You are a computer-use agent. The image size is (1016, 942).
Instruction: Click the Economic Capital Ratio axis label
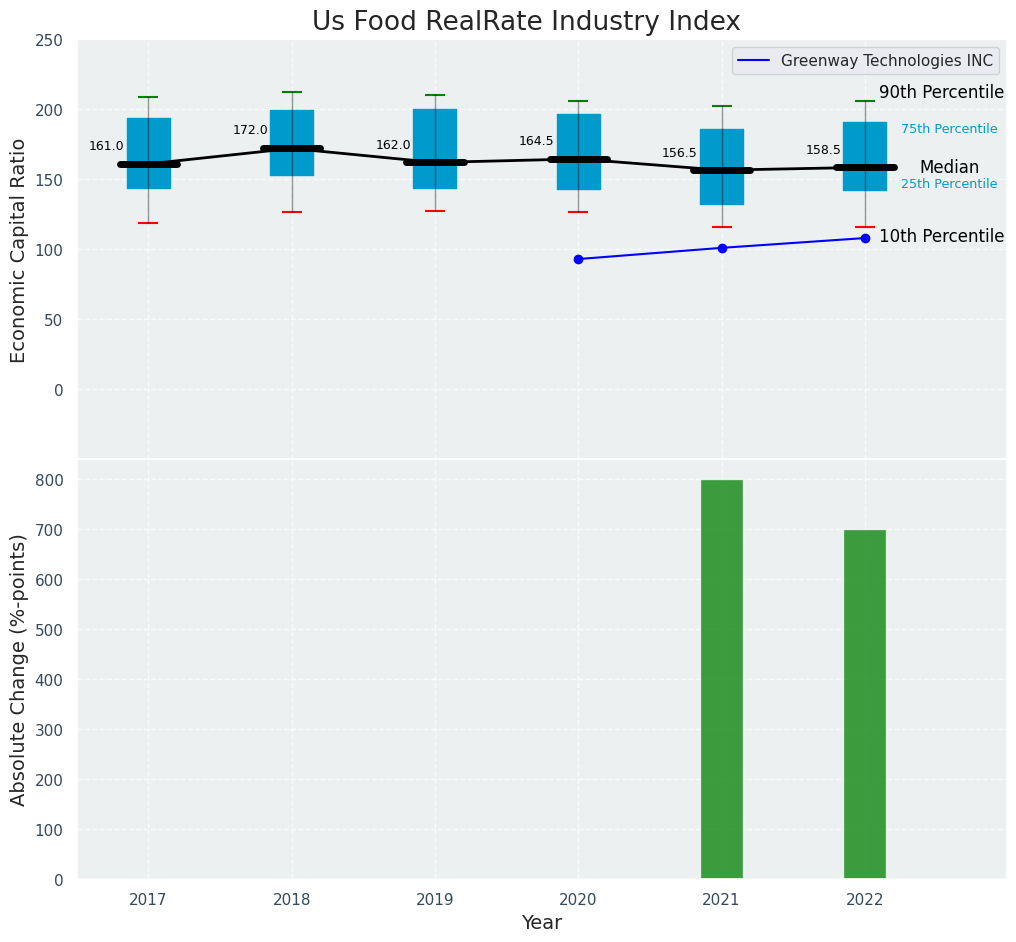[x=19, y=250]
